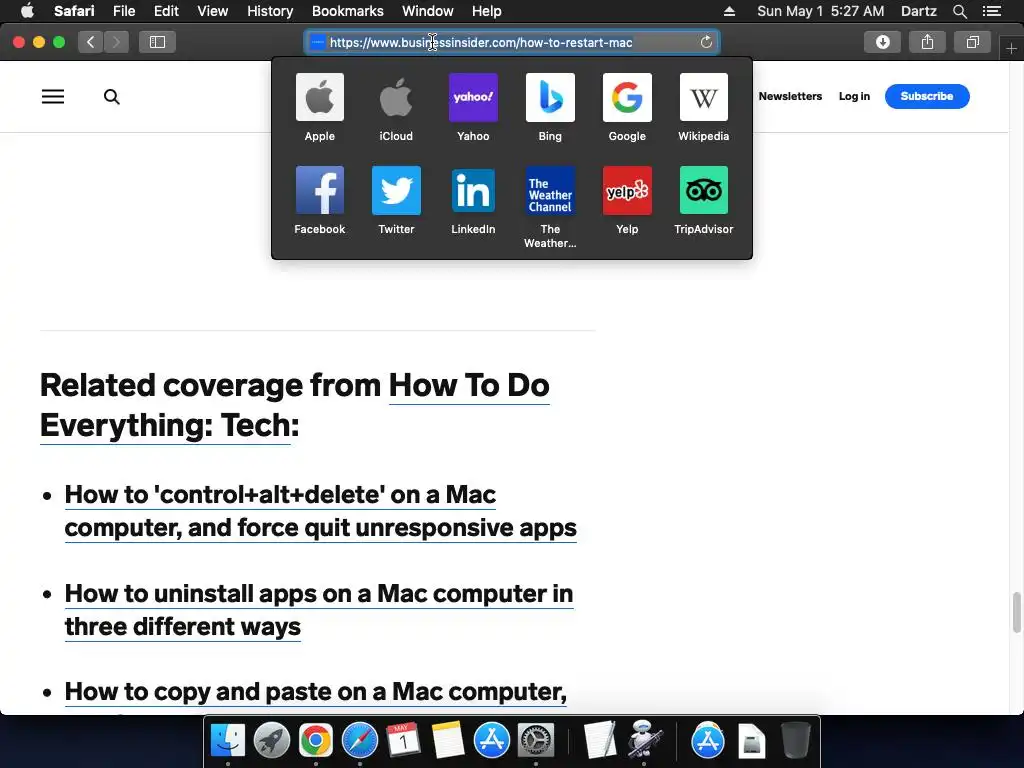Viewport: 1024px width, 768px height.
Task: Reload the page with the refresh icon
Action: [706, 42]
